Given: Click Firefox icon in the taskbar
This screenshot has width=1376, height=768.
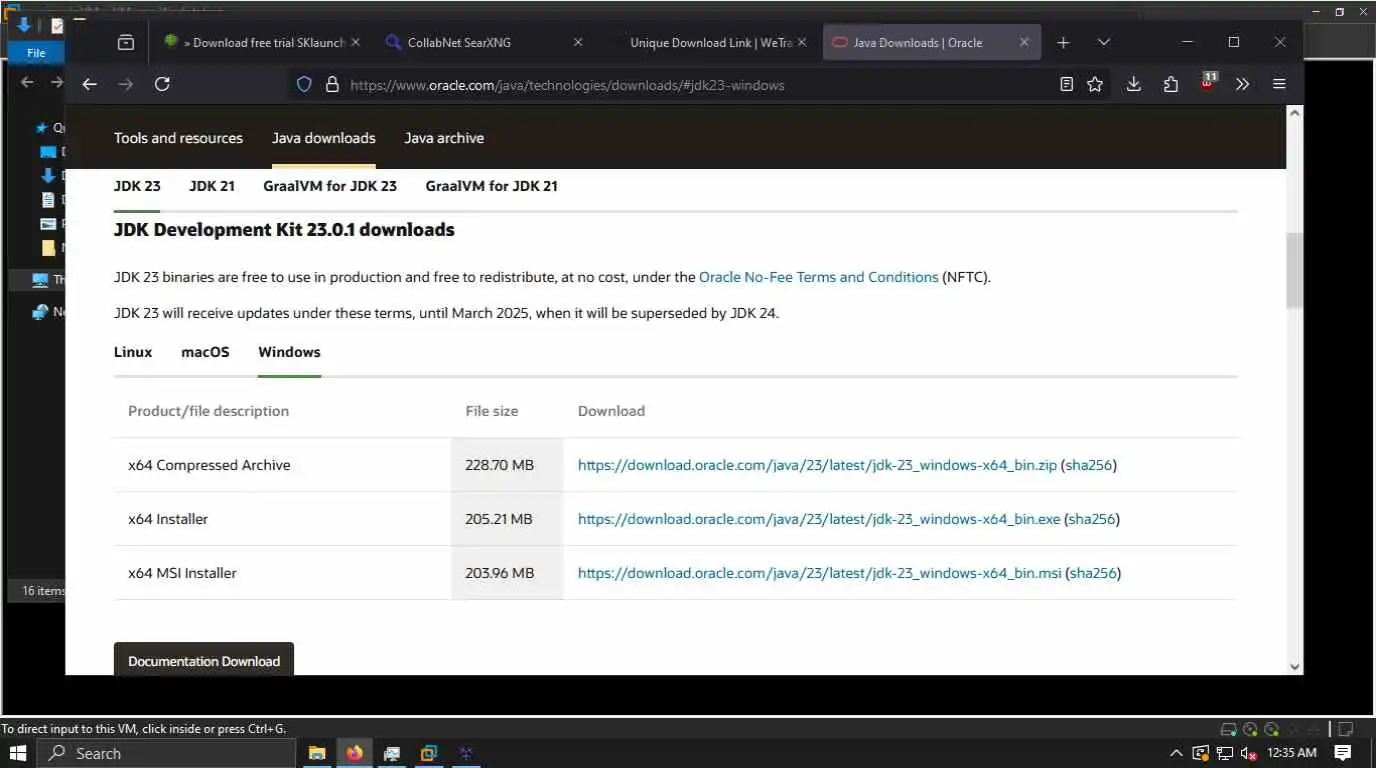Looking at the screenshot, I should [x=354, y=753].
